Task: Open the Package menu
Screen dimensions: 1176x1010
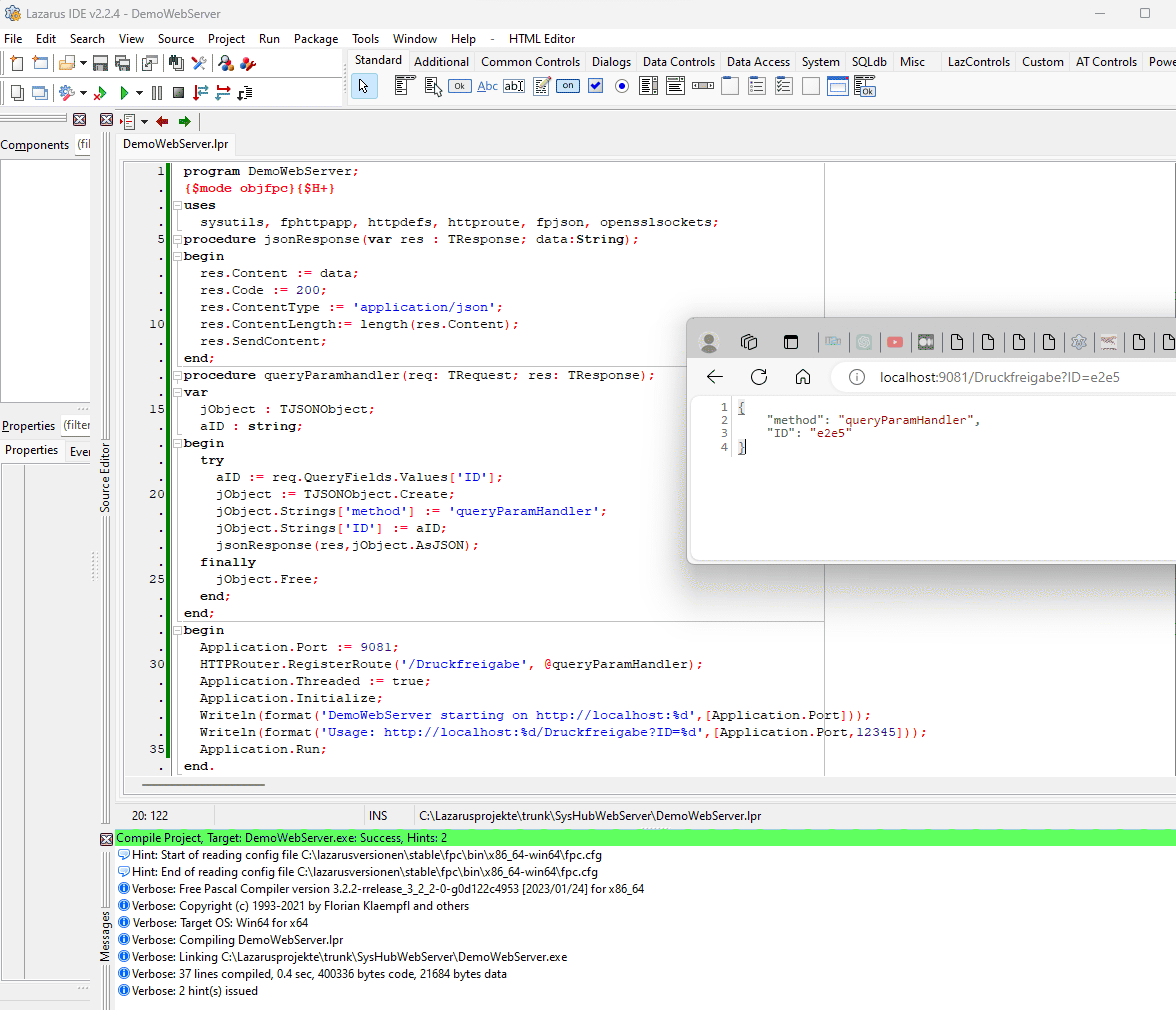Action: pos(316,39)
